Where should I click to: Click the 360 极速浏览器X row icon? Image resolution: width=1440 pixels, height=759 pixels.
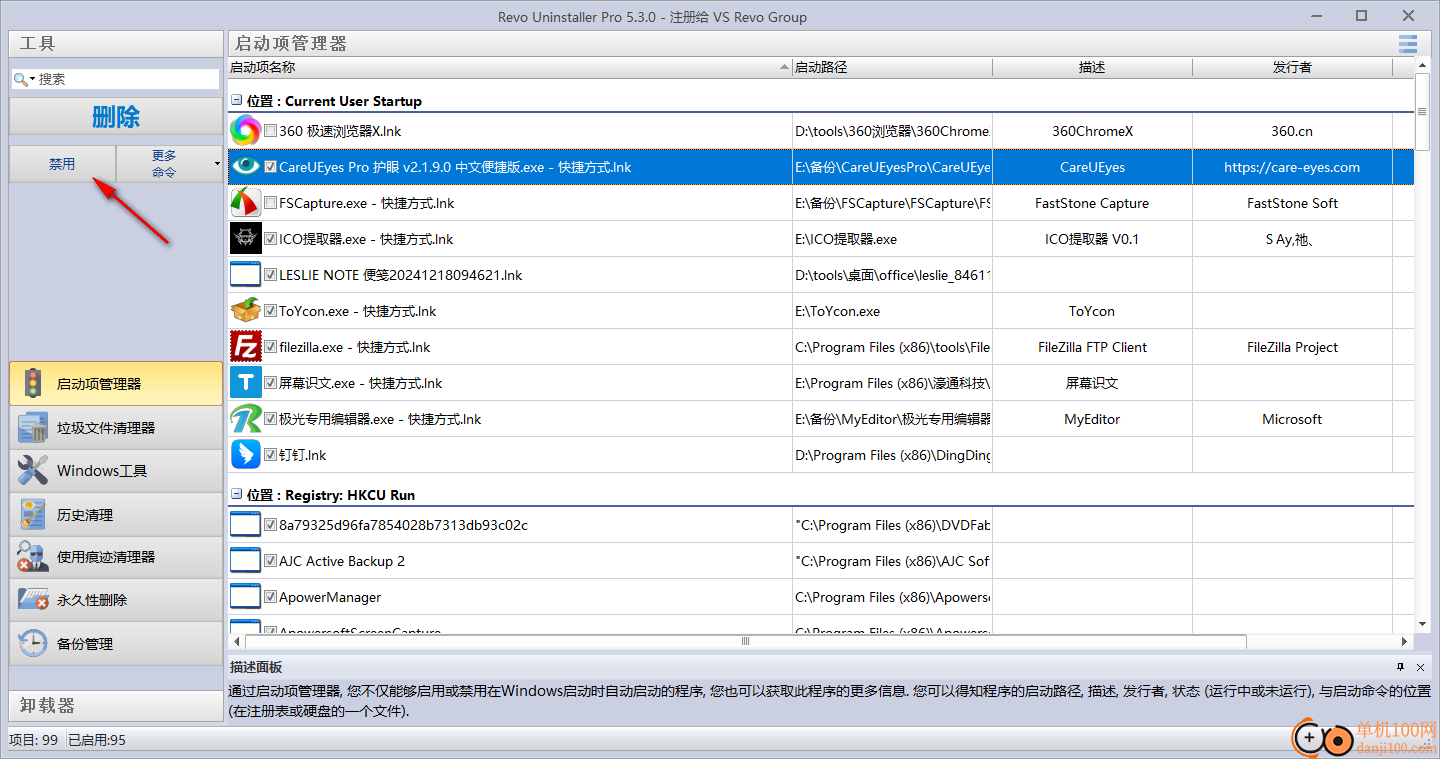245,131
